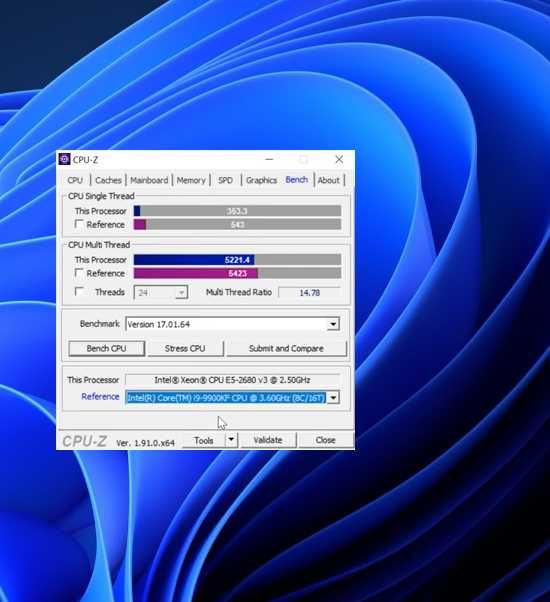
Task: Open the SPD tab
Action: (225, 180)
